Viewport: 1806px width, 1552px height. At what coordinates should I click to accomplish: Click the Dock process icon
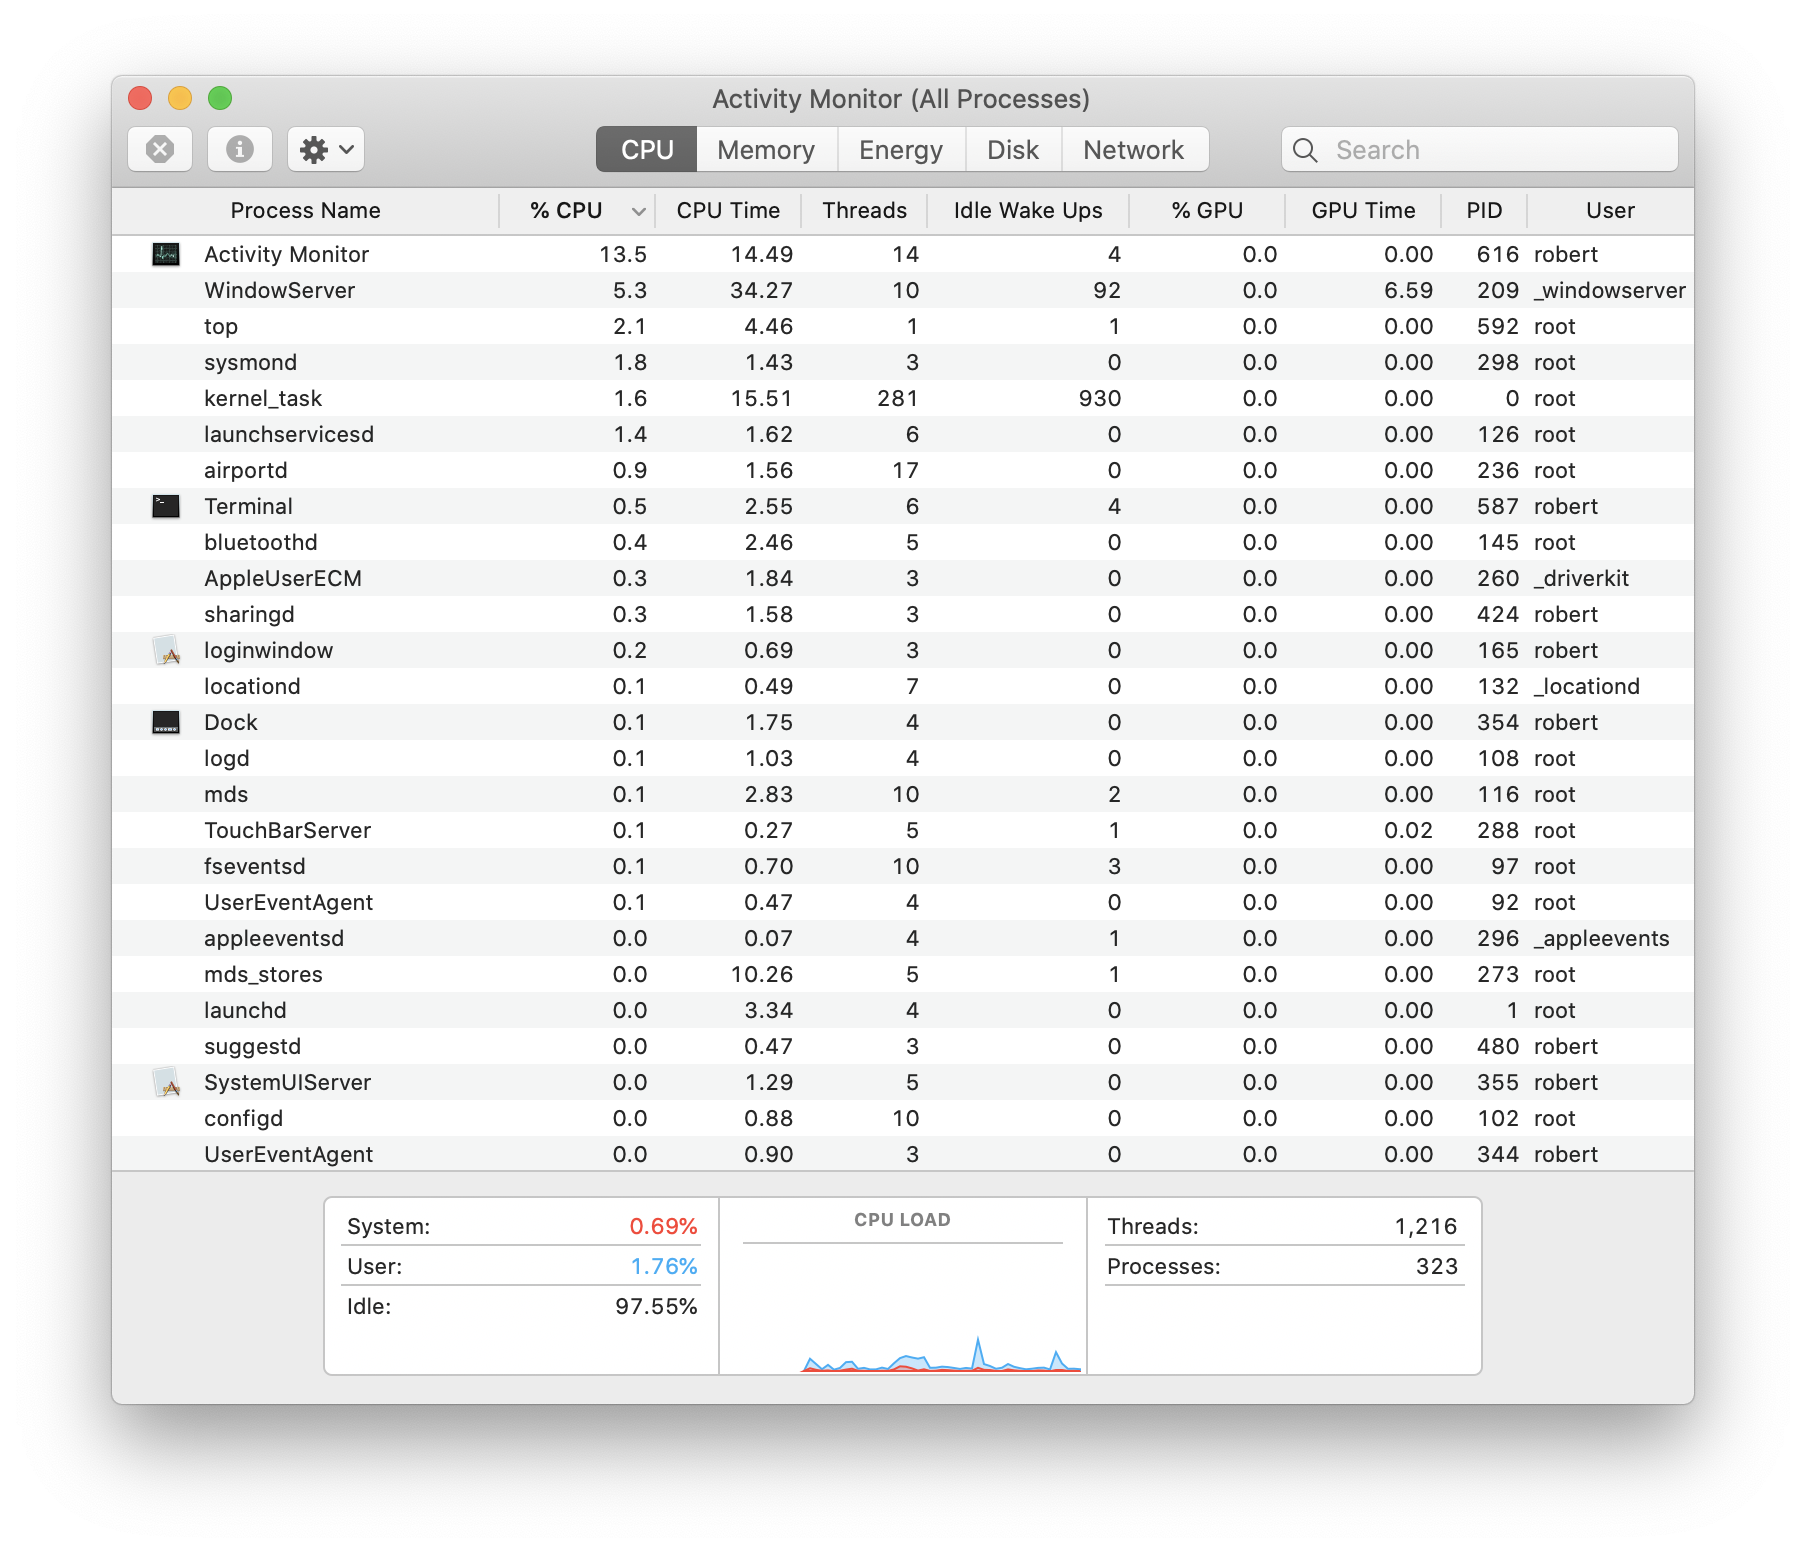(166, 722)
